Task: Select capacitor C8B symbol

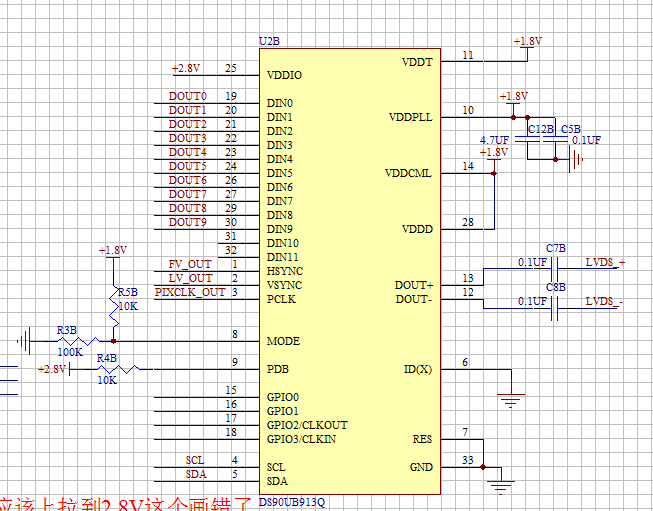Action: click(554, 309)
